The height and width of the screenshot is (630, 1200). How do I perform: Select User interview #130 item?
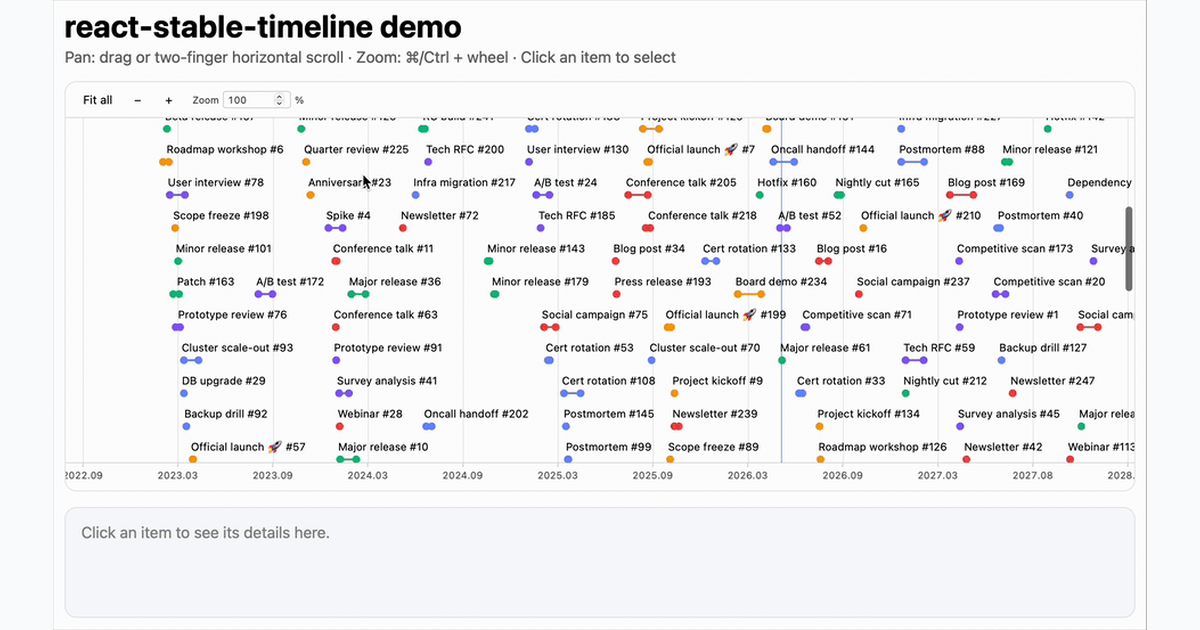pyautogui.click(x=578, y=149)
